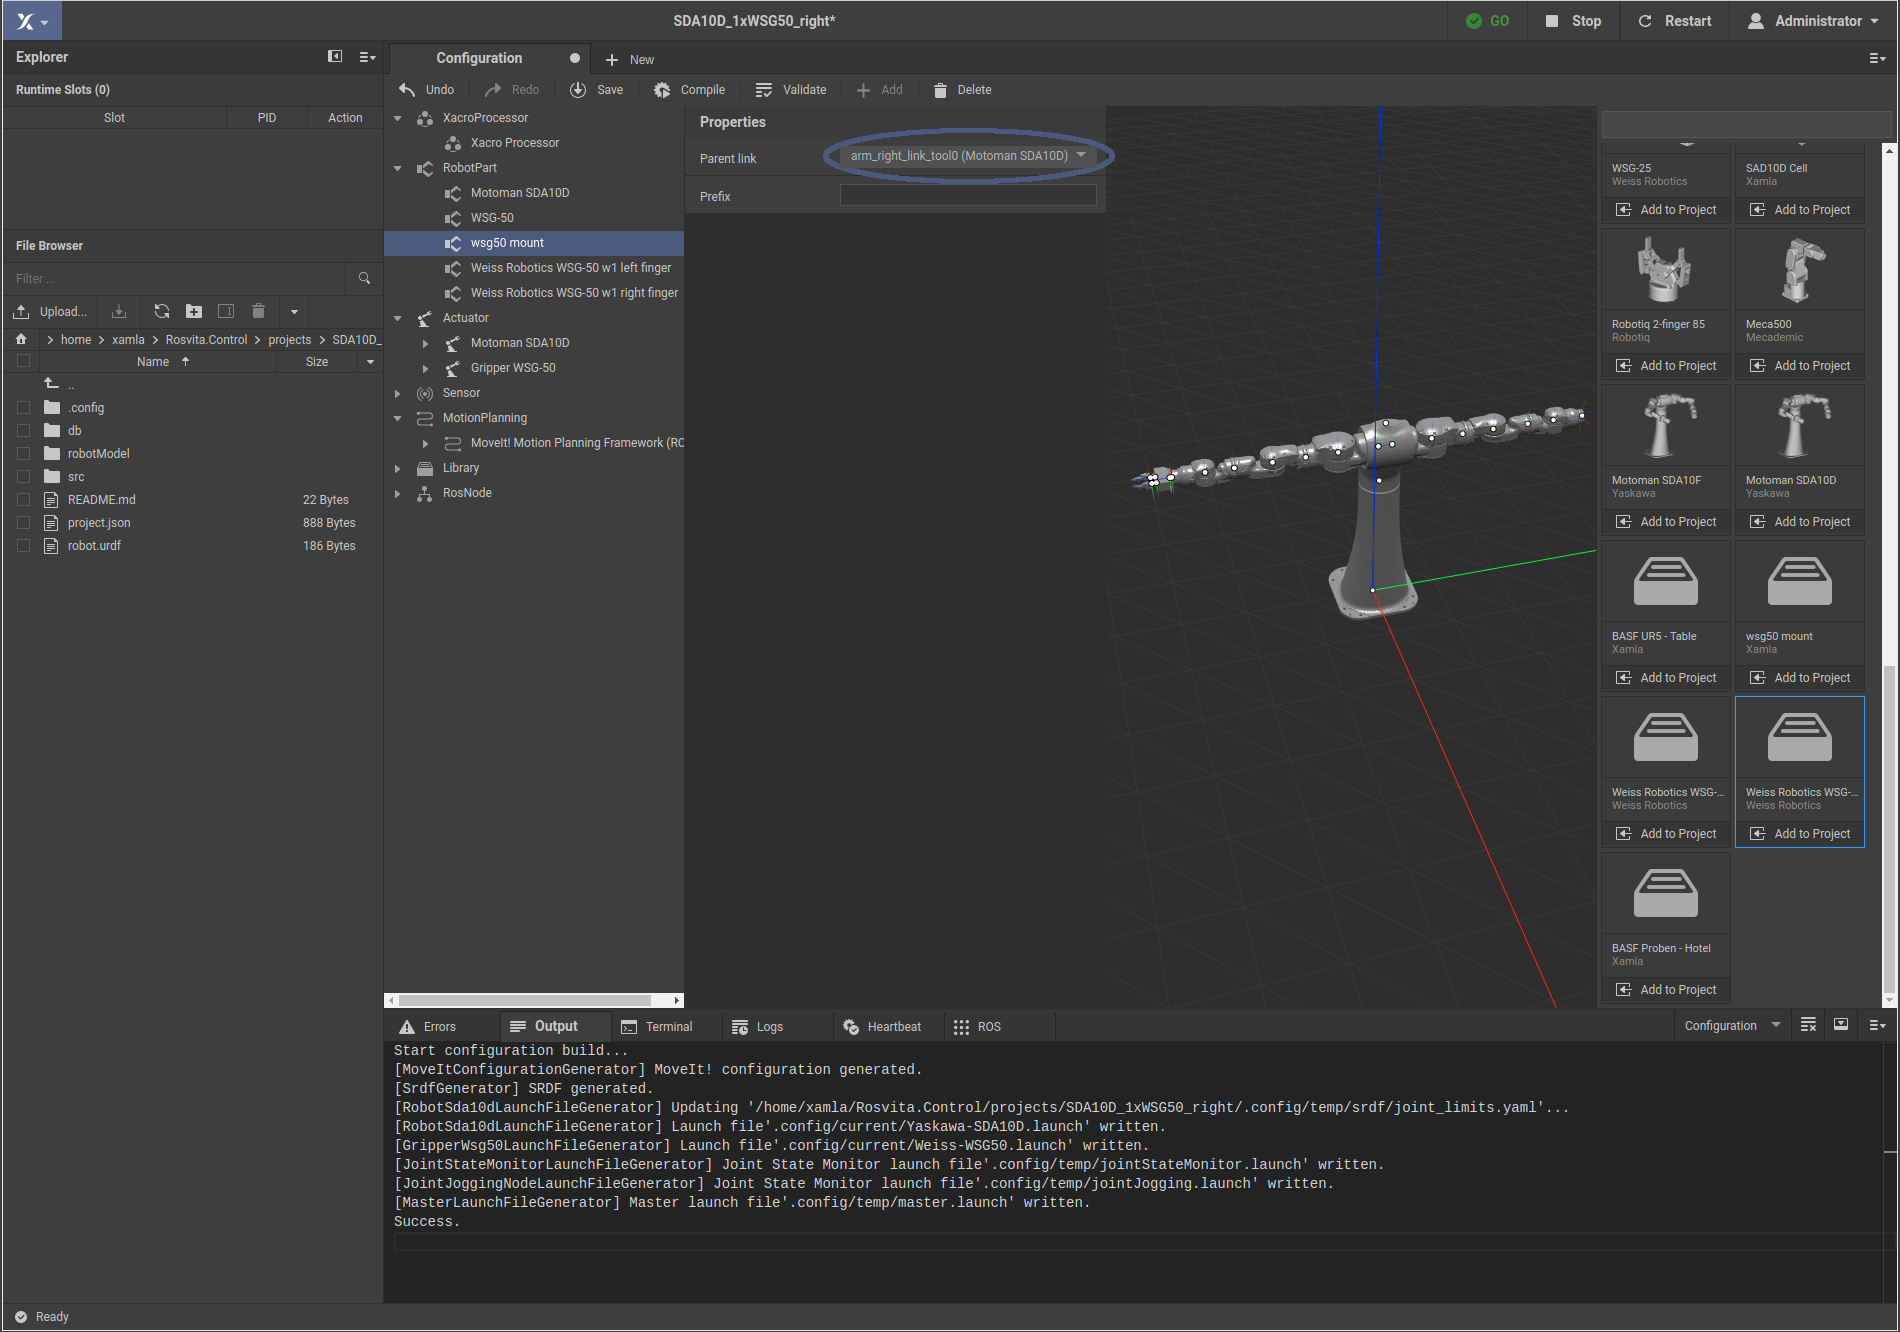Toggle the .config folder checkbox
Viewport: 1900px width, 1332px height.
click(x=24, y=408)
